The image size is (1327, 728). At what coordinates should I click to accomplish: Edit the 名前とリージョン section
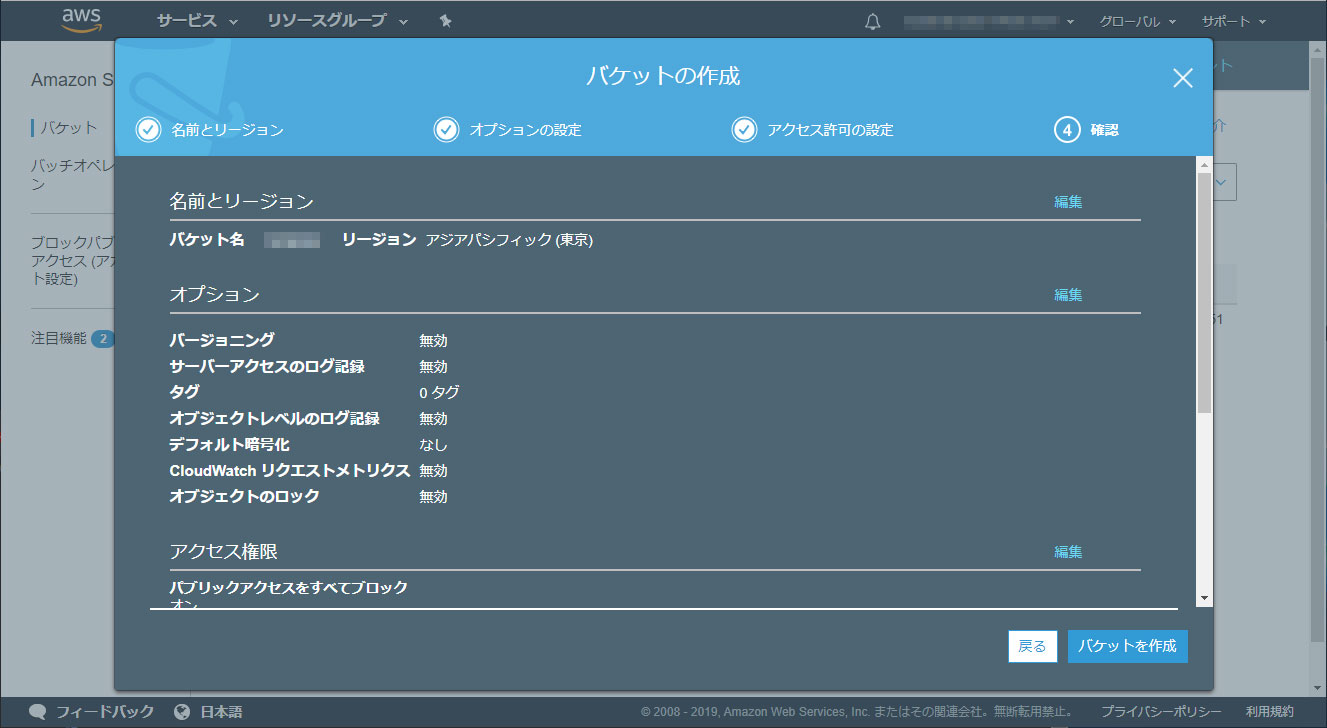(1068, 202)
